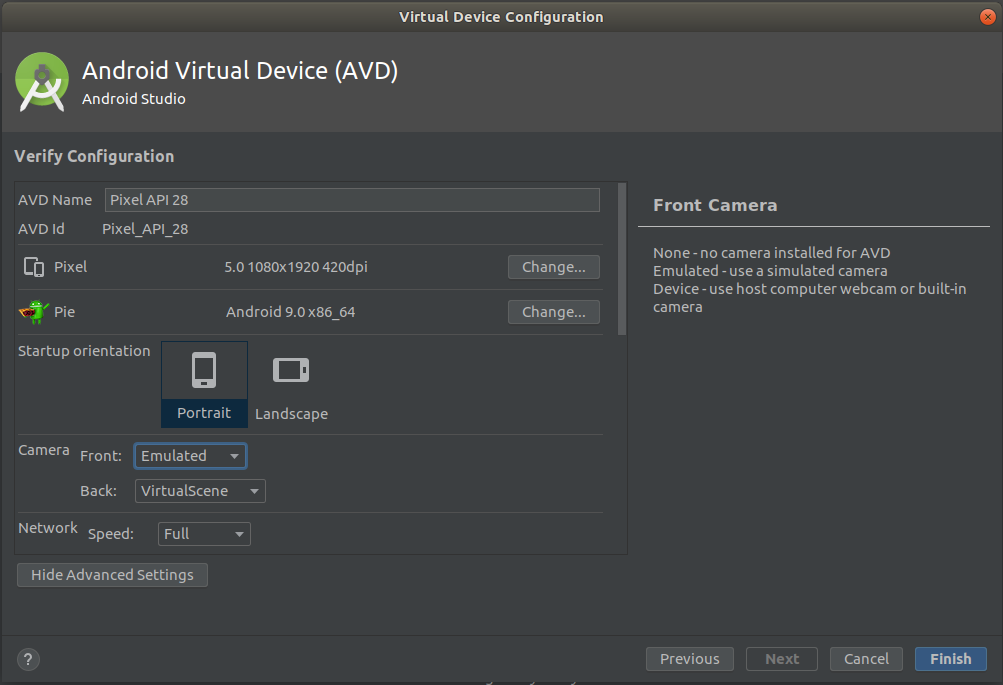Toggle startup orientation to Landscape
The image size is (1003, 685).
[x=290, y=384]
